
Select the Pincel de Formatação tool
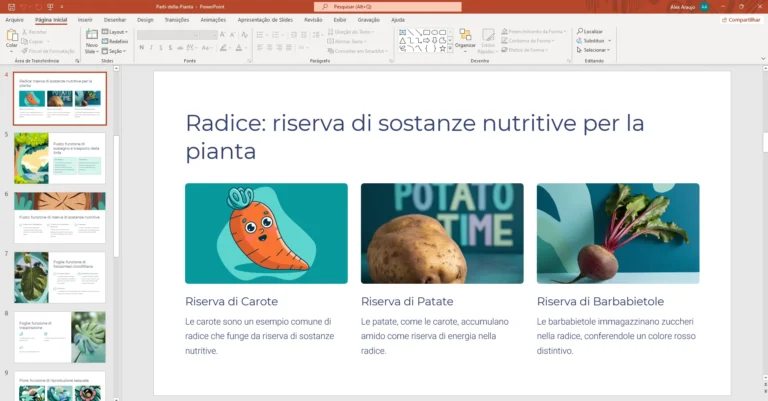coord(48,50)
